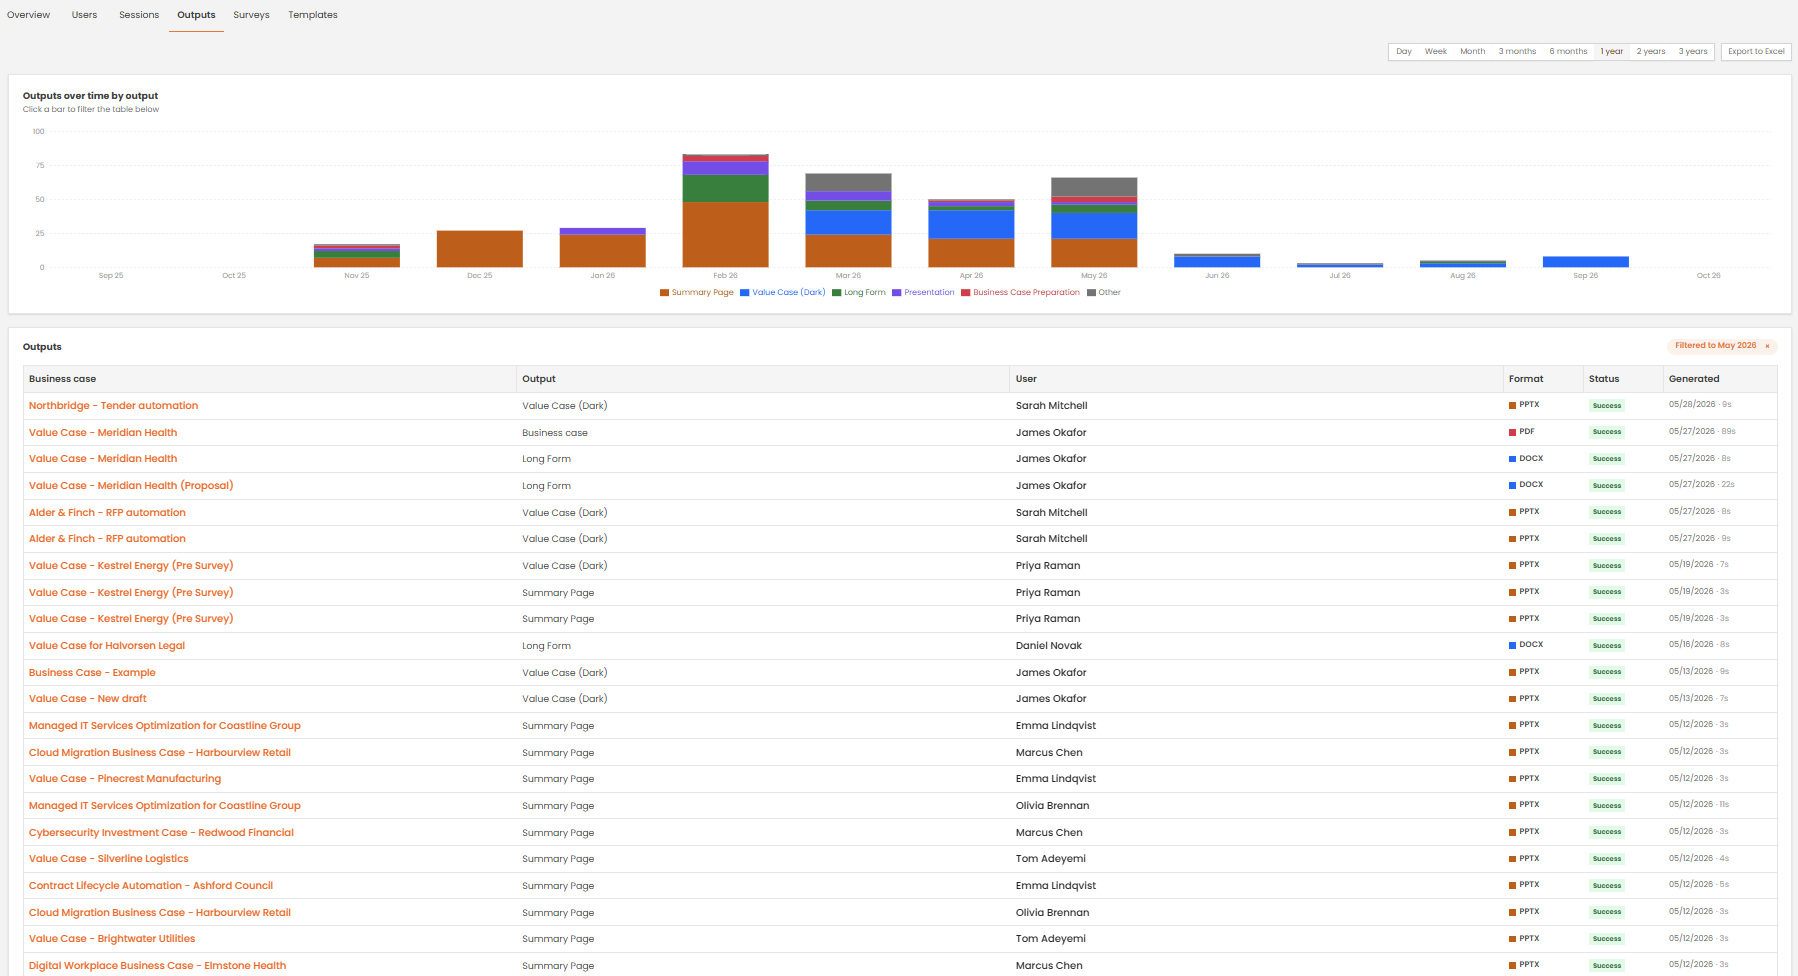Remove the Filtered to May 2026 chip

(1767, 346)
